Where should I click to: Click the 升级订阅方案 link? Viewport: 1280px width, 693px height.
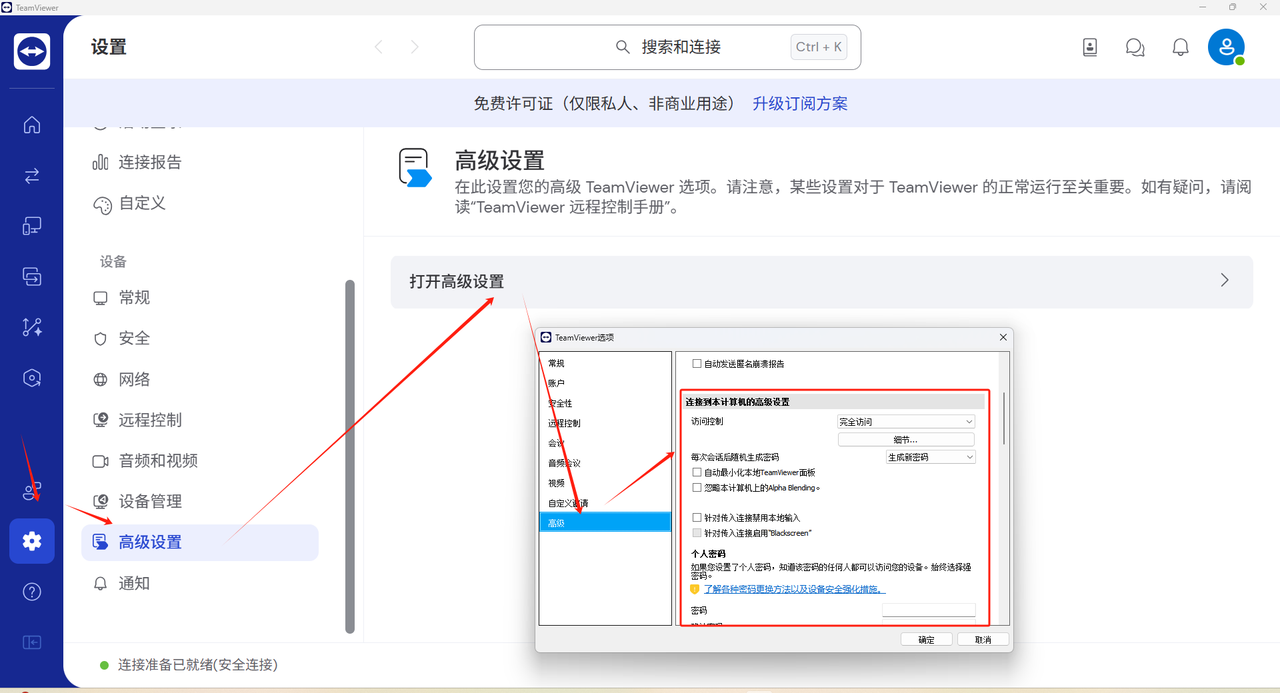coord(800,104)
